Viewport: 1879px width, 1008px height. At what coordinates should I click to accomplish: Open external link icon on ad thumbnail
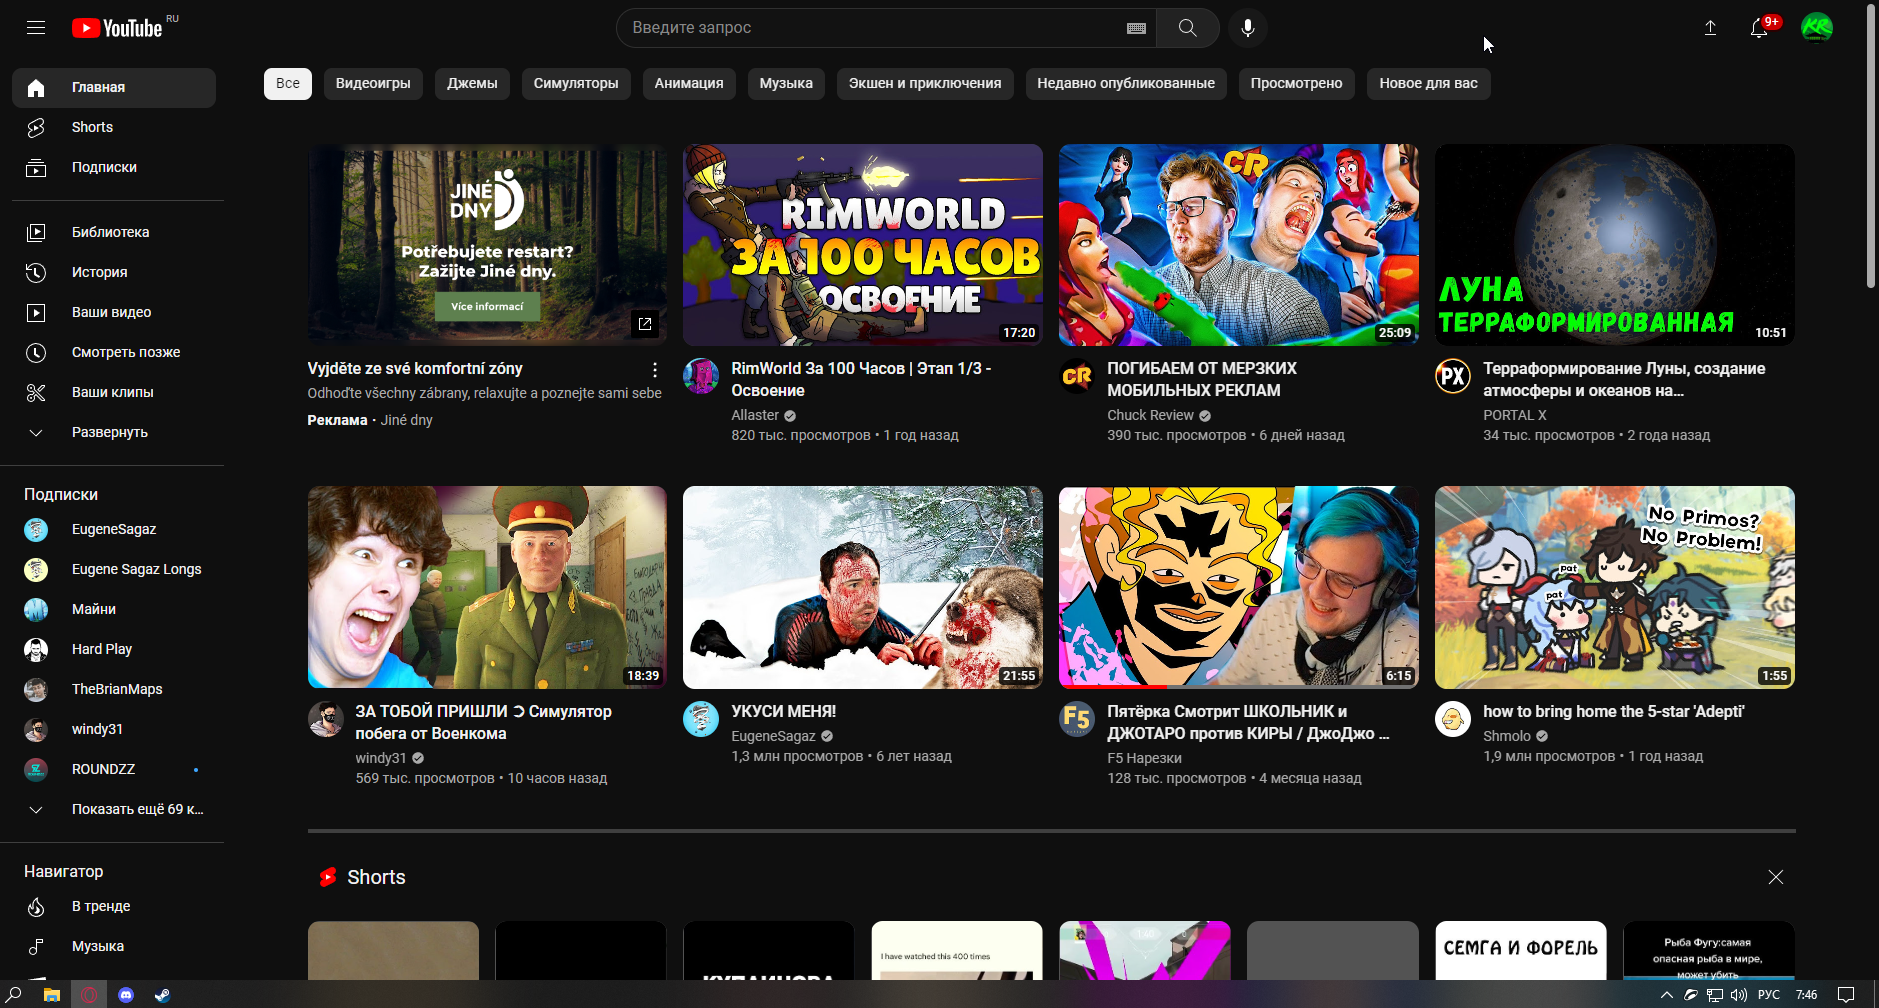tap(645, 323)
